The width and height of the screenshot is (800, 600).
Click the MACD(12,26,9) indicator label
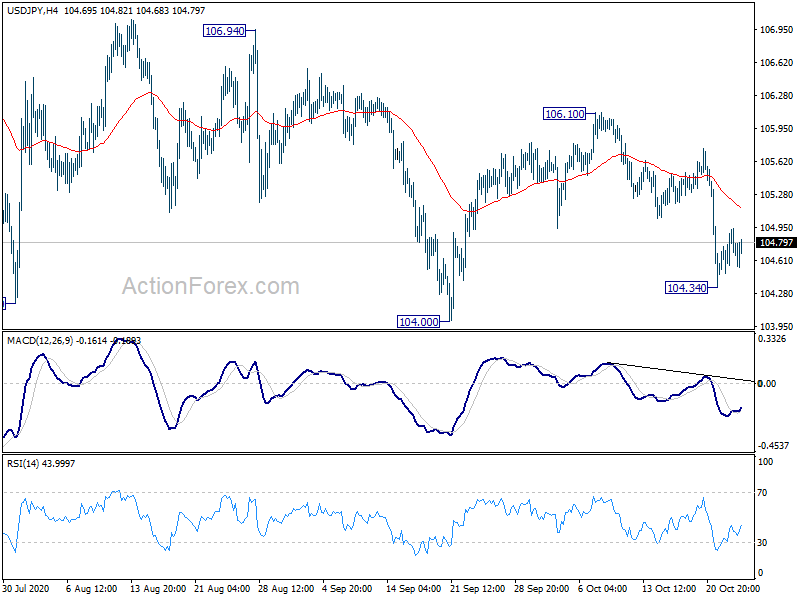tap(40, 340)
